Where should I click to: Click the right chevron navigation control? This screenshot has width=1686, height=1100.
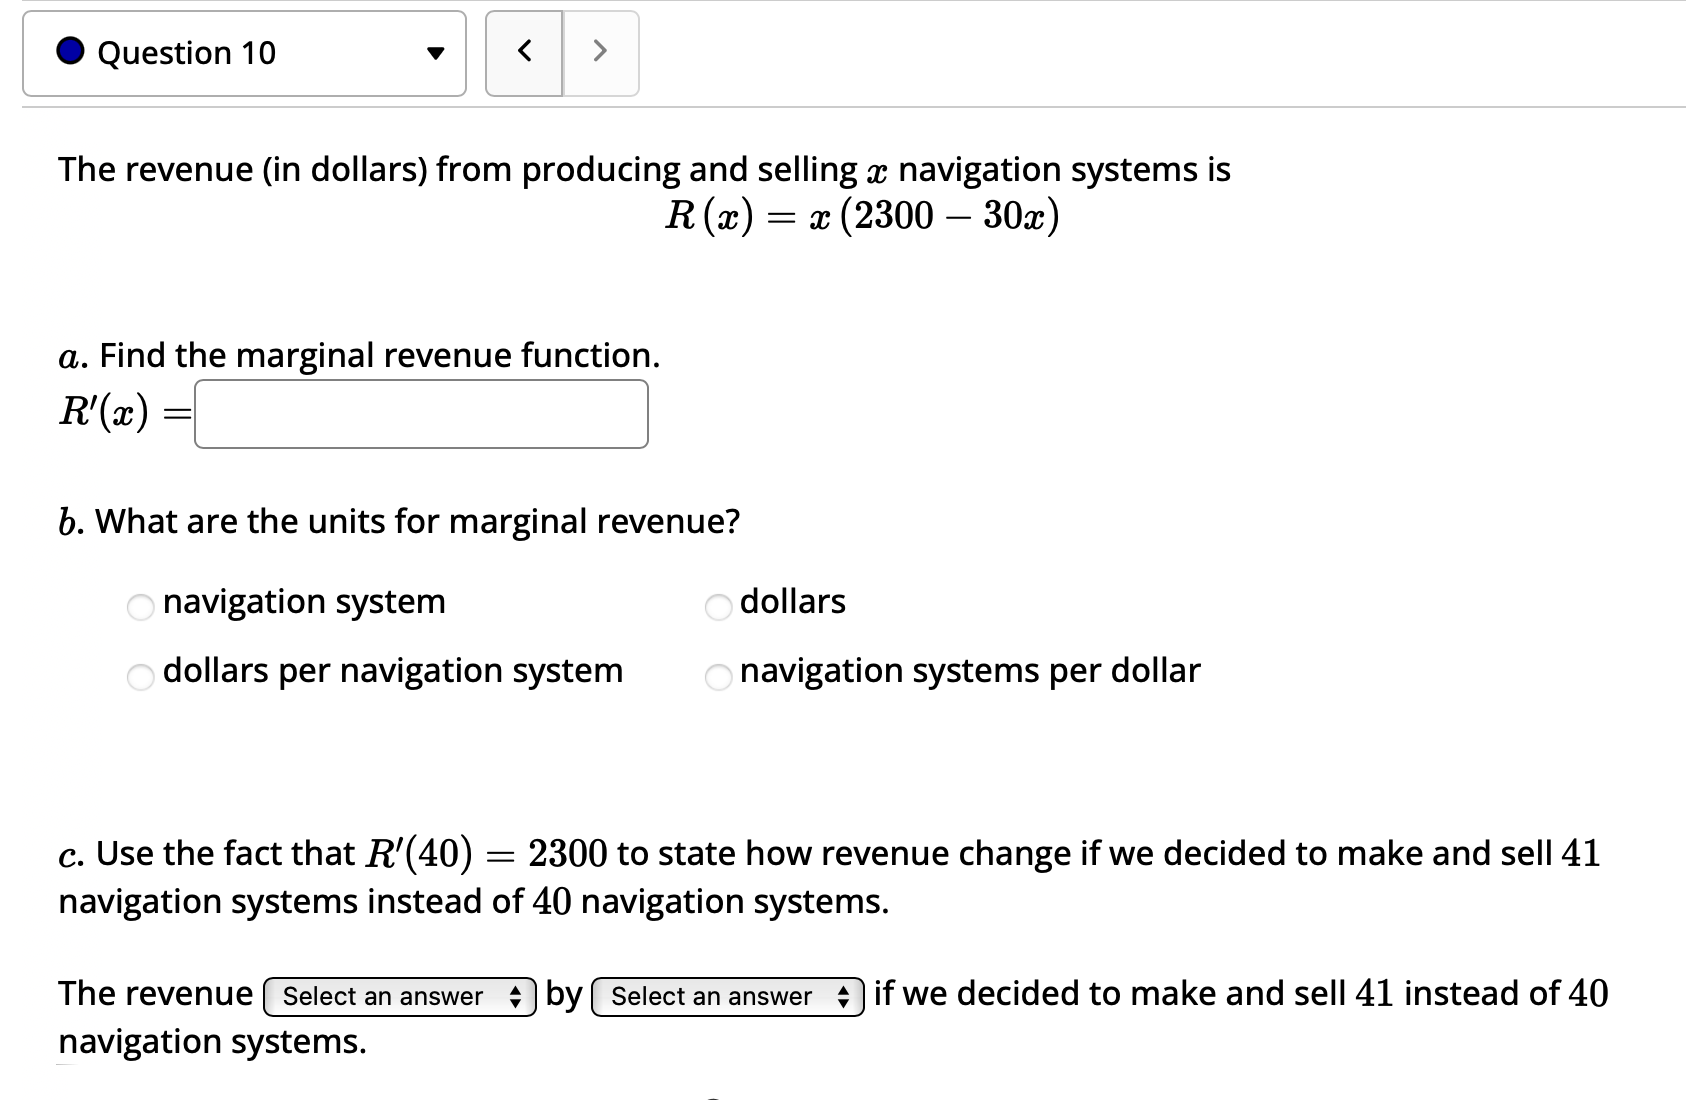click(599, 54)
